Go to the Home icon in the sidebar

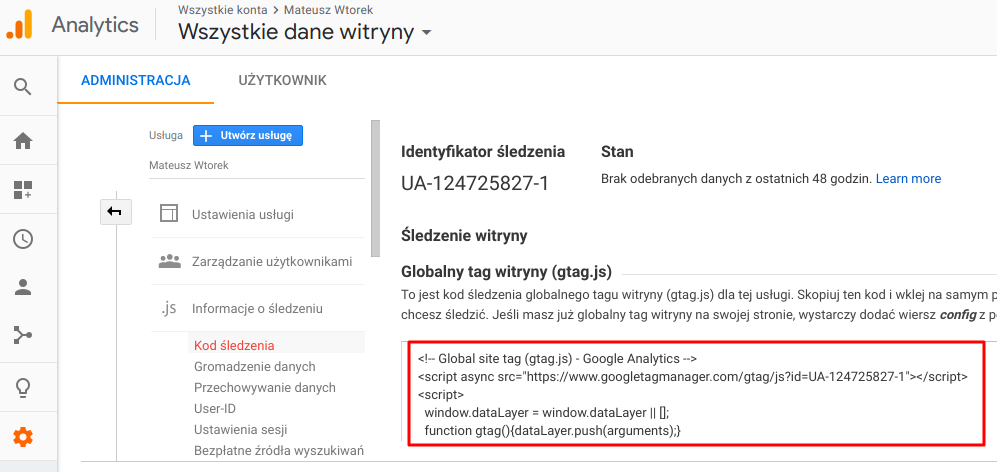(x=23, y=141)
